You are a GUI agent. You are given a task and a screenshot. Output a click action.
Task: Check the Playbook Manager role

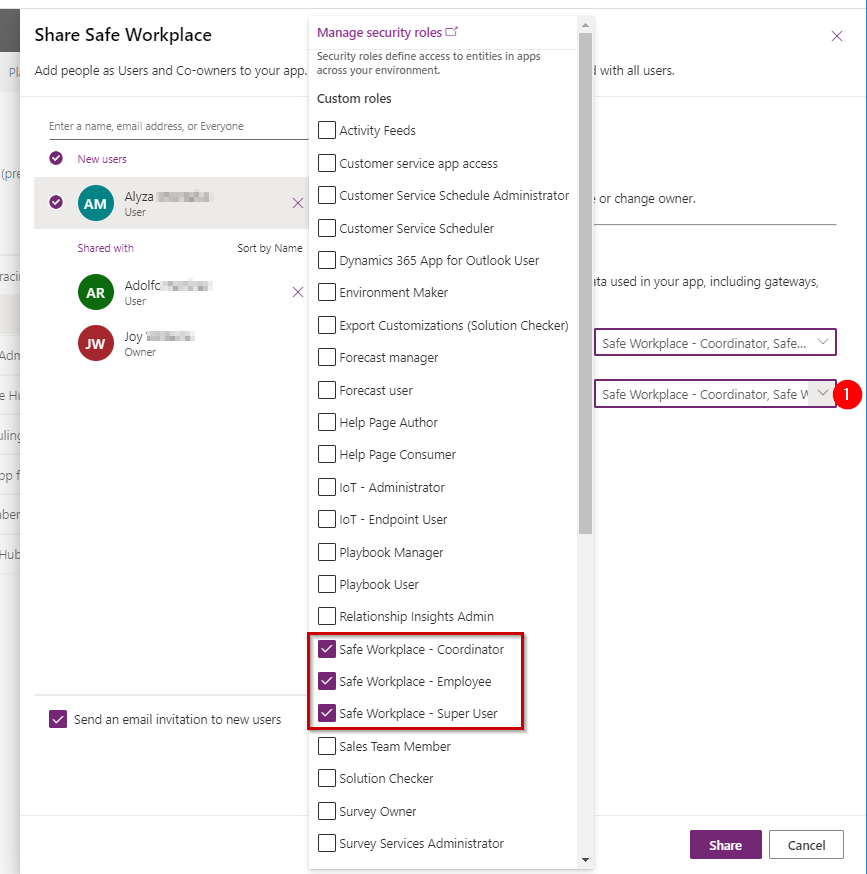(x=327, y=552)
